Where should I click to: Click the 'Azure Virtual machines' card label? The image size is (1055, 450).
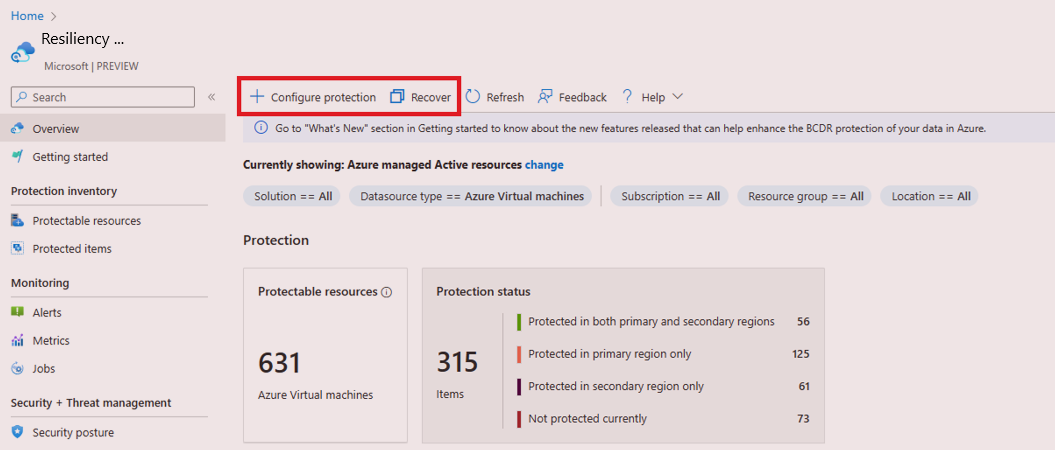(316, 395)
